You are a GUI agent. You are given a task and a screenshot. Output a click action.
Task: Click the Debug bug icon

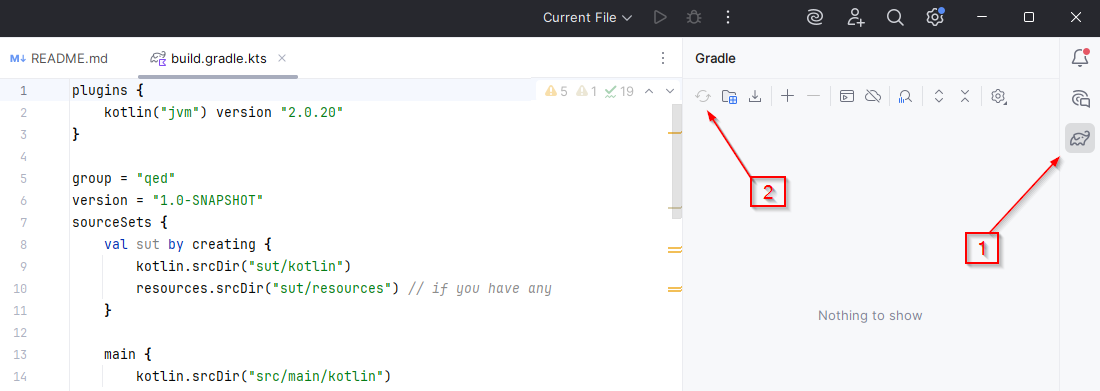(694, 18)
